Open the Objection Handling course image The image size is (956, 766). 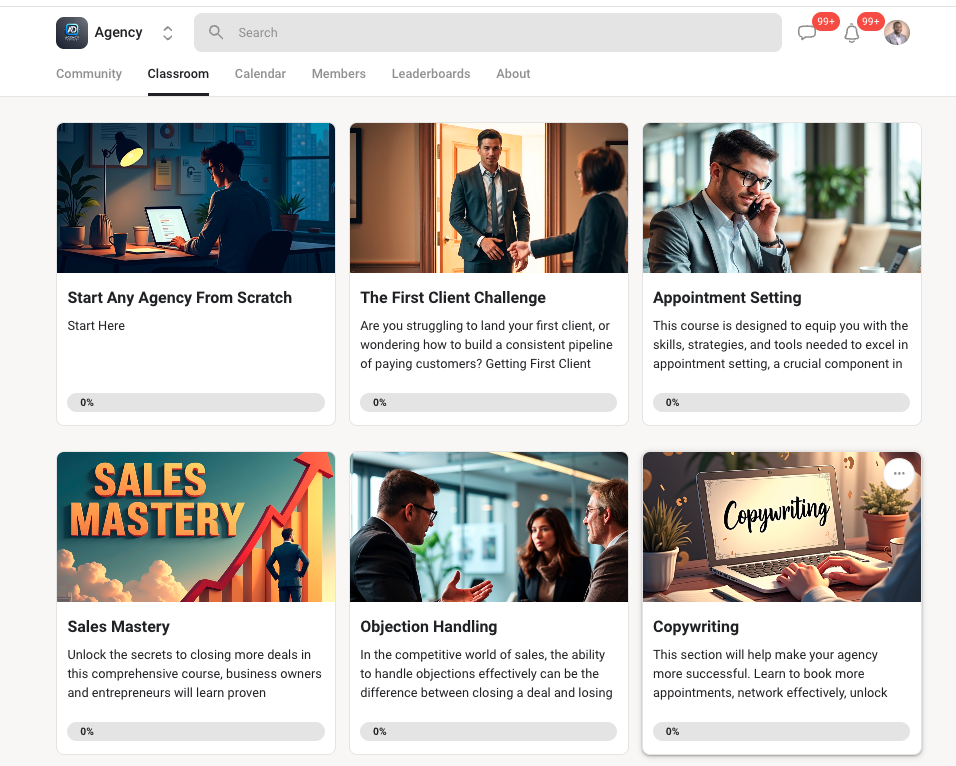pos(489,527)
